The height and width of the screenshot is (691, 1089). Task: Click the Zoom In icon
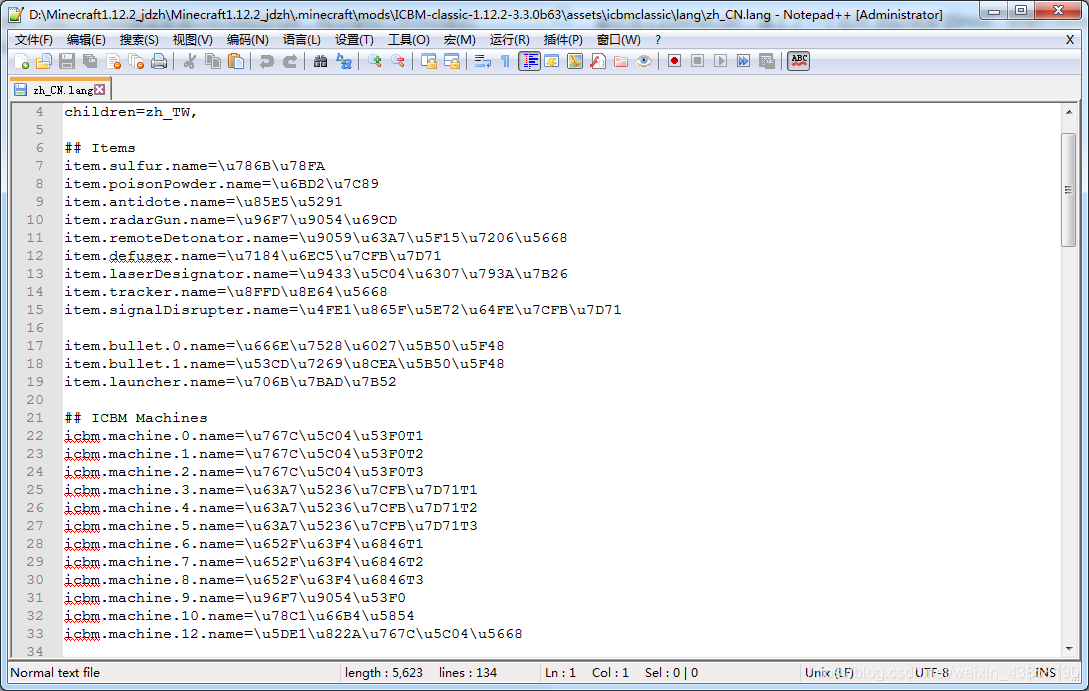[x=374, y=62]
